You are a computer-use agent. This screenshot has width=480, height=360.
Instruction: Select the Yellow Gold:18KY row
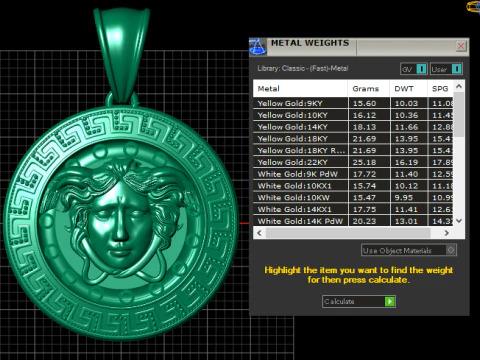(x=353, y=139)
